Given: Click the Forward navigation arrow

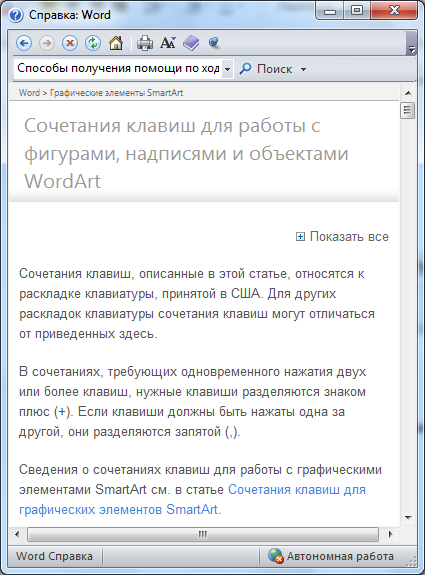Looking at the screenshot, I should click(x=47, y=43).
